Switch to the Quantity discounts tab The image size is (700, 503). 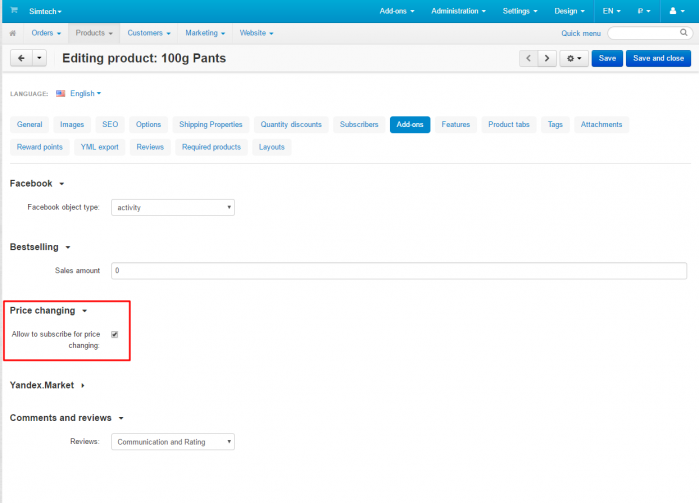pos(291,125)
